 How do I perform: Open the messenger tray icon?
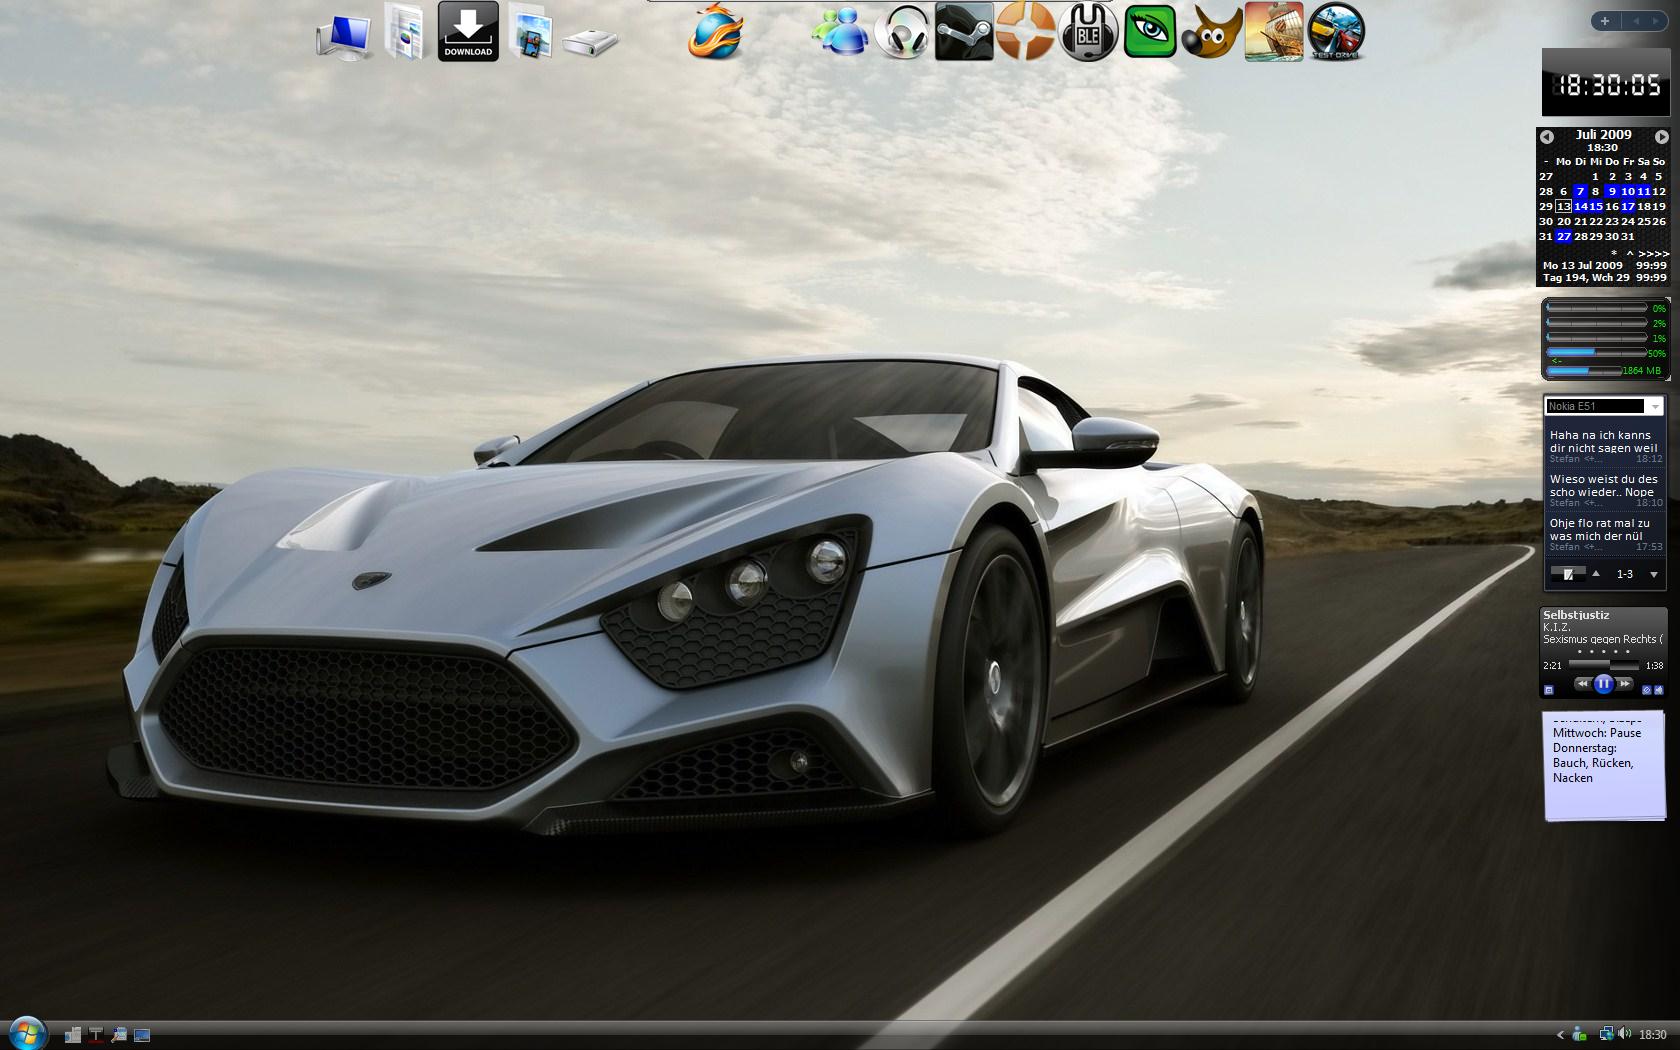tap(1580, 1035)
